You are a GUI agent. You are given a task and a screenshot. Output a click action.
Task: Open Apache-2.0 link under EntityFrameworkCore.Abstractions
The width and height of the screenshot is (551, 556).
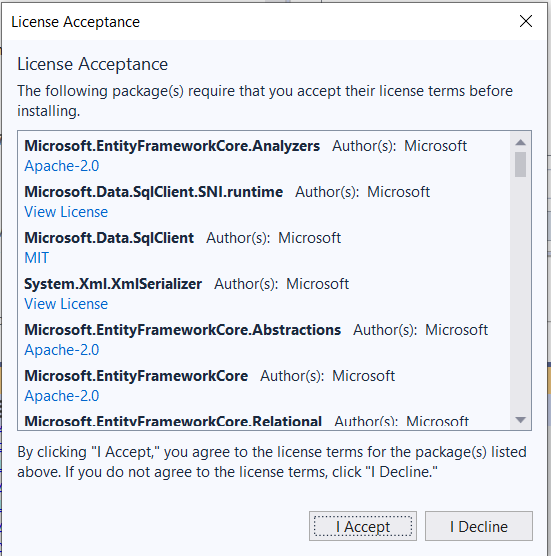click(62, 350)
